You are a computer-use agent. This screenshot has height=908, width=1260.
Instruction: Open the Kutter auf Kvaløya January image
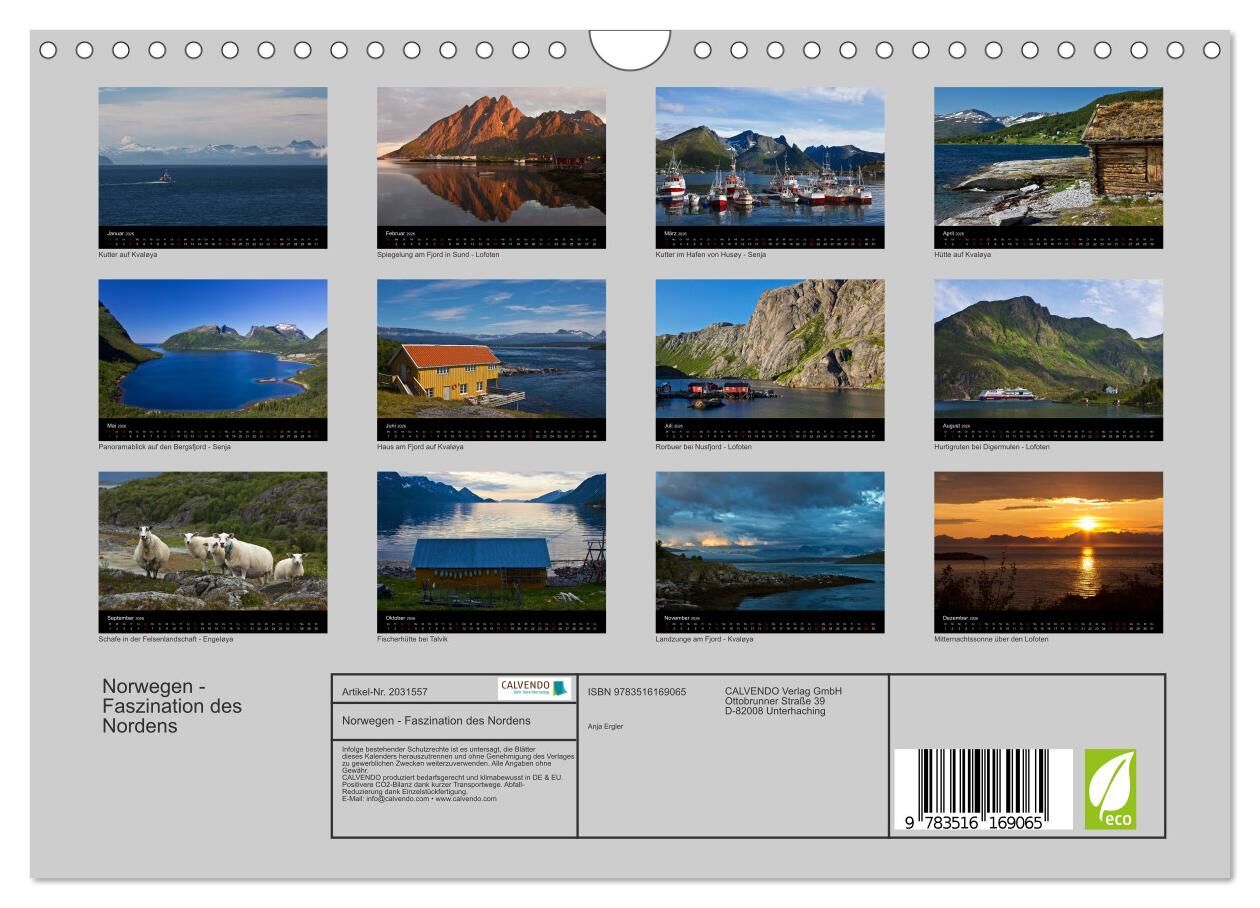click(212, 157)
